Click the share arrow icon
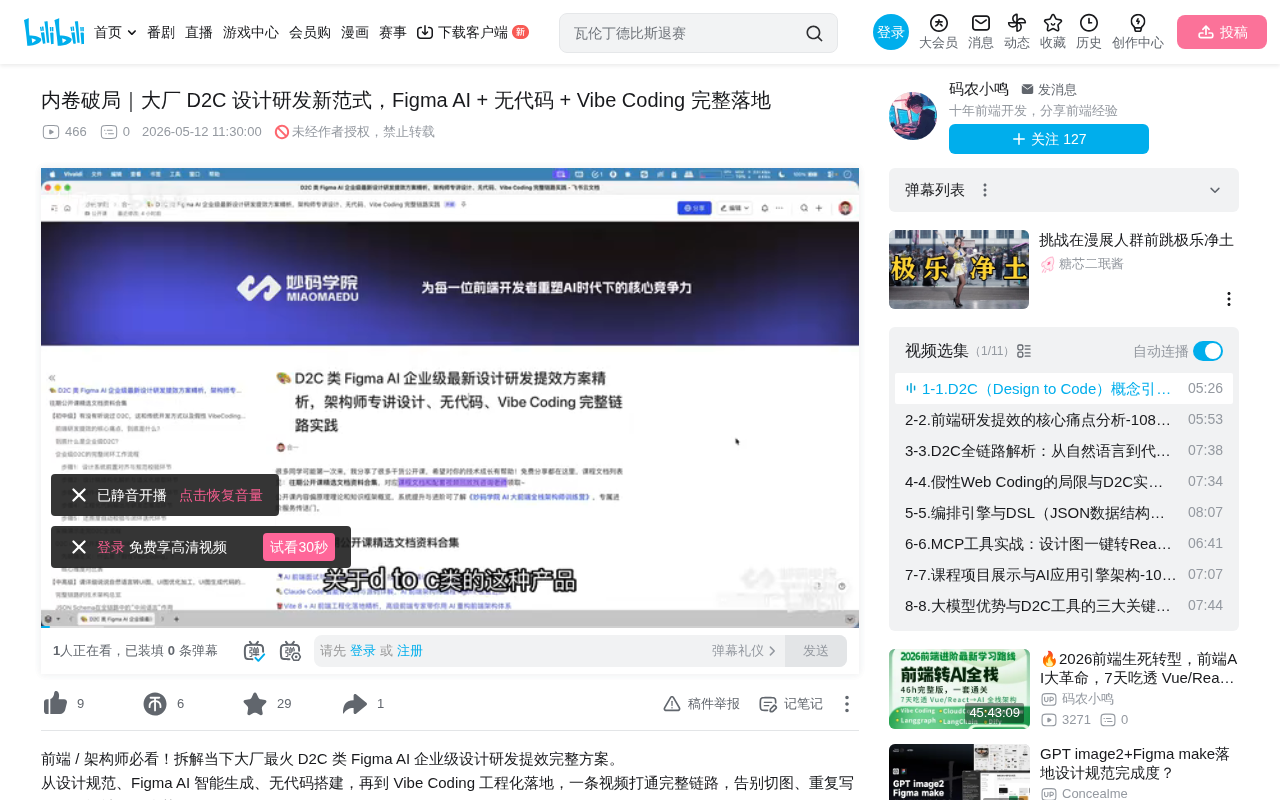Image resolution: width=1280 pixels, height=800 pixels. click(x=355, y=704)
